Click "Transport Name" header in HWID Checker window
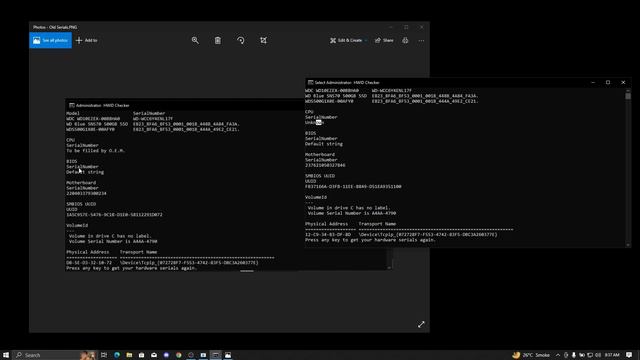This screenshot has width=640, height=360. [377, 224]
